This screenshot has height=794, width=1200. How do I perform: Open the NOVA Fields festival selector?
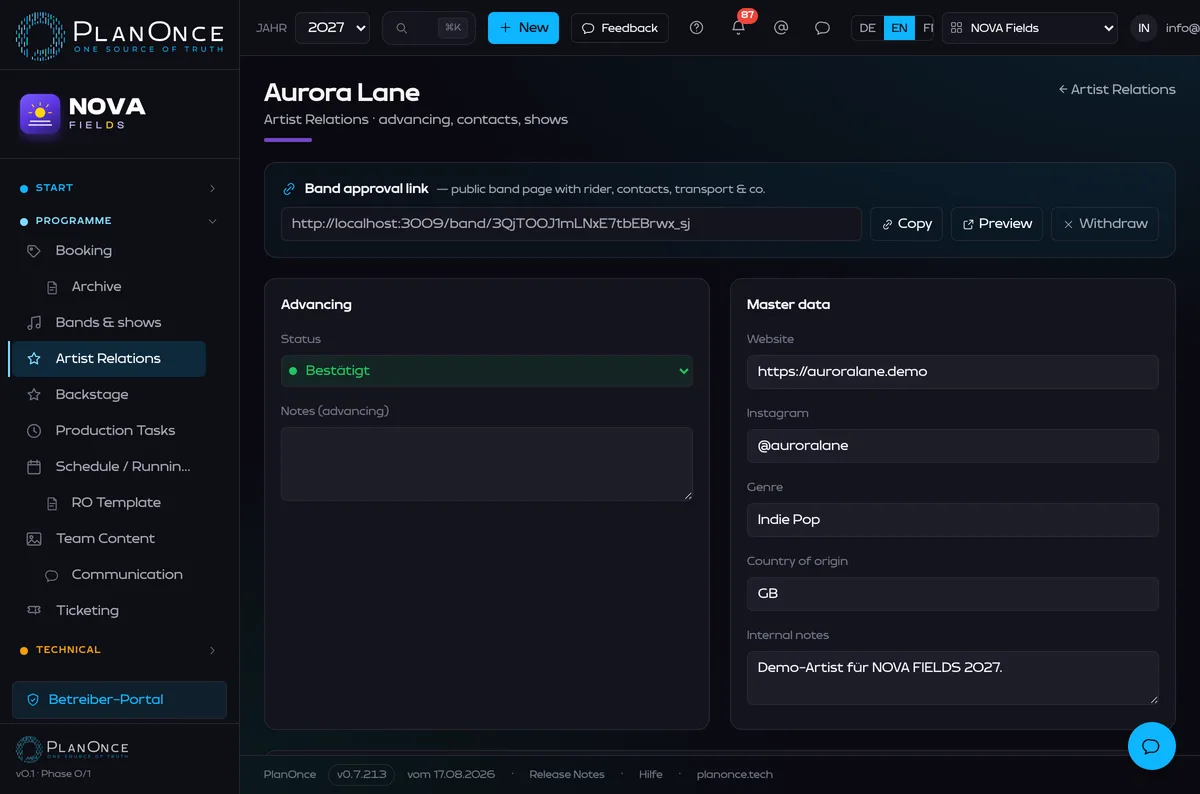coord(1030,28)
